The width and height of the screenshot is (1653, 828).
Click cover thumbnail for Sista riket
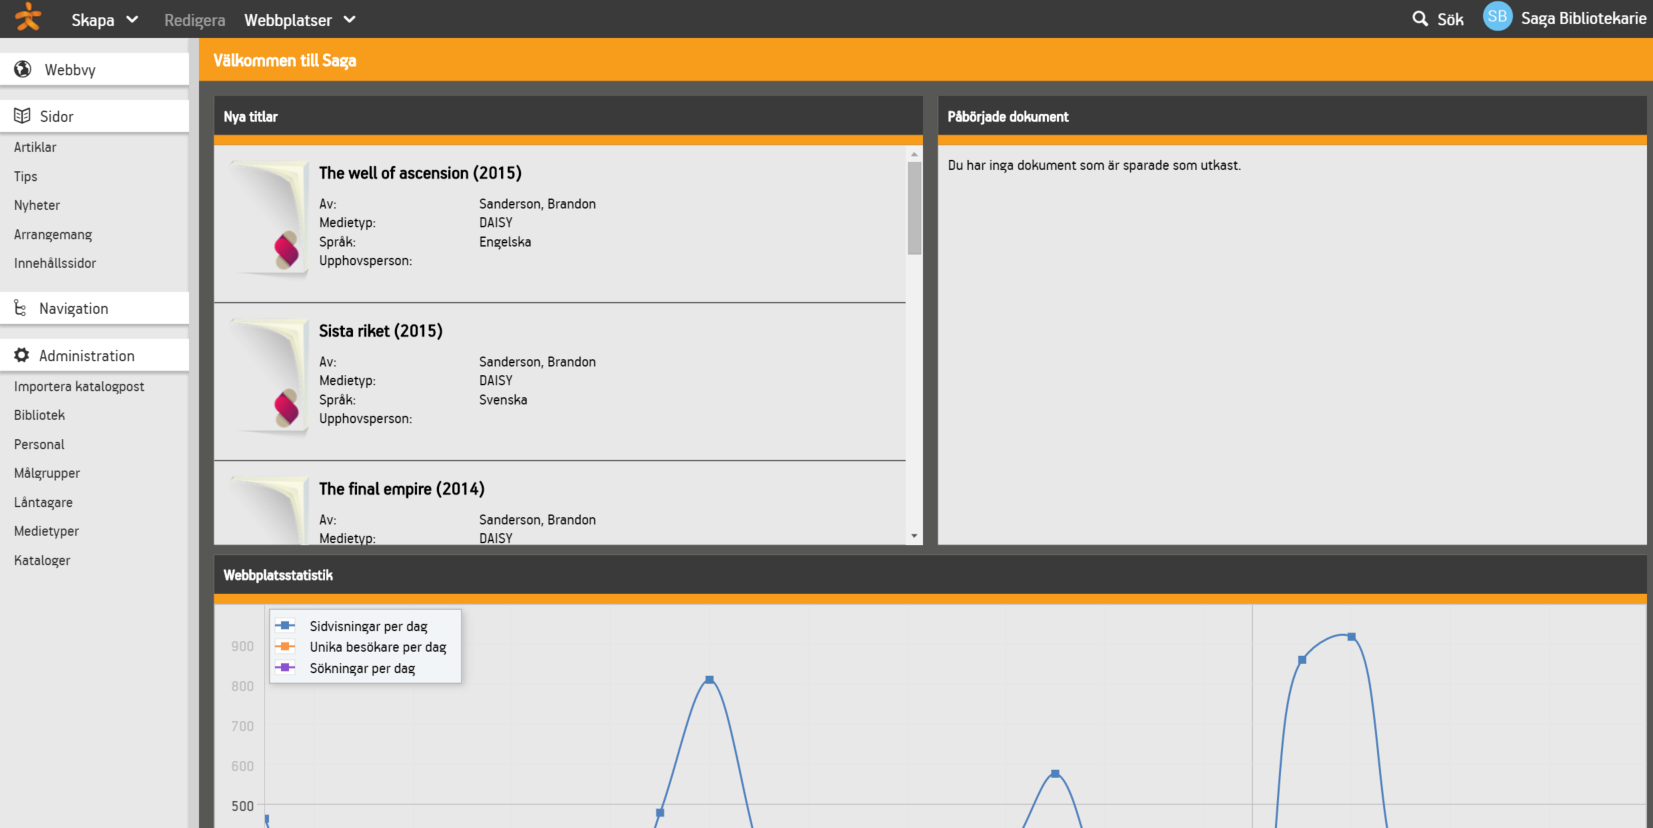pyautogui.click(x=268, y=376)
